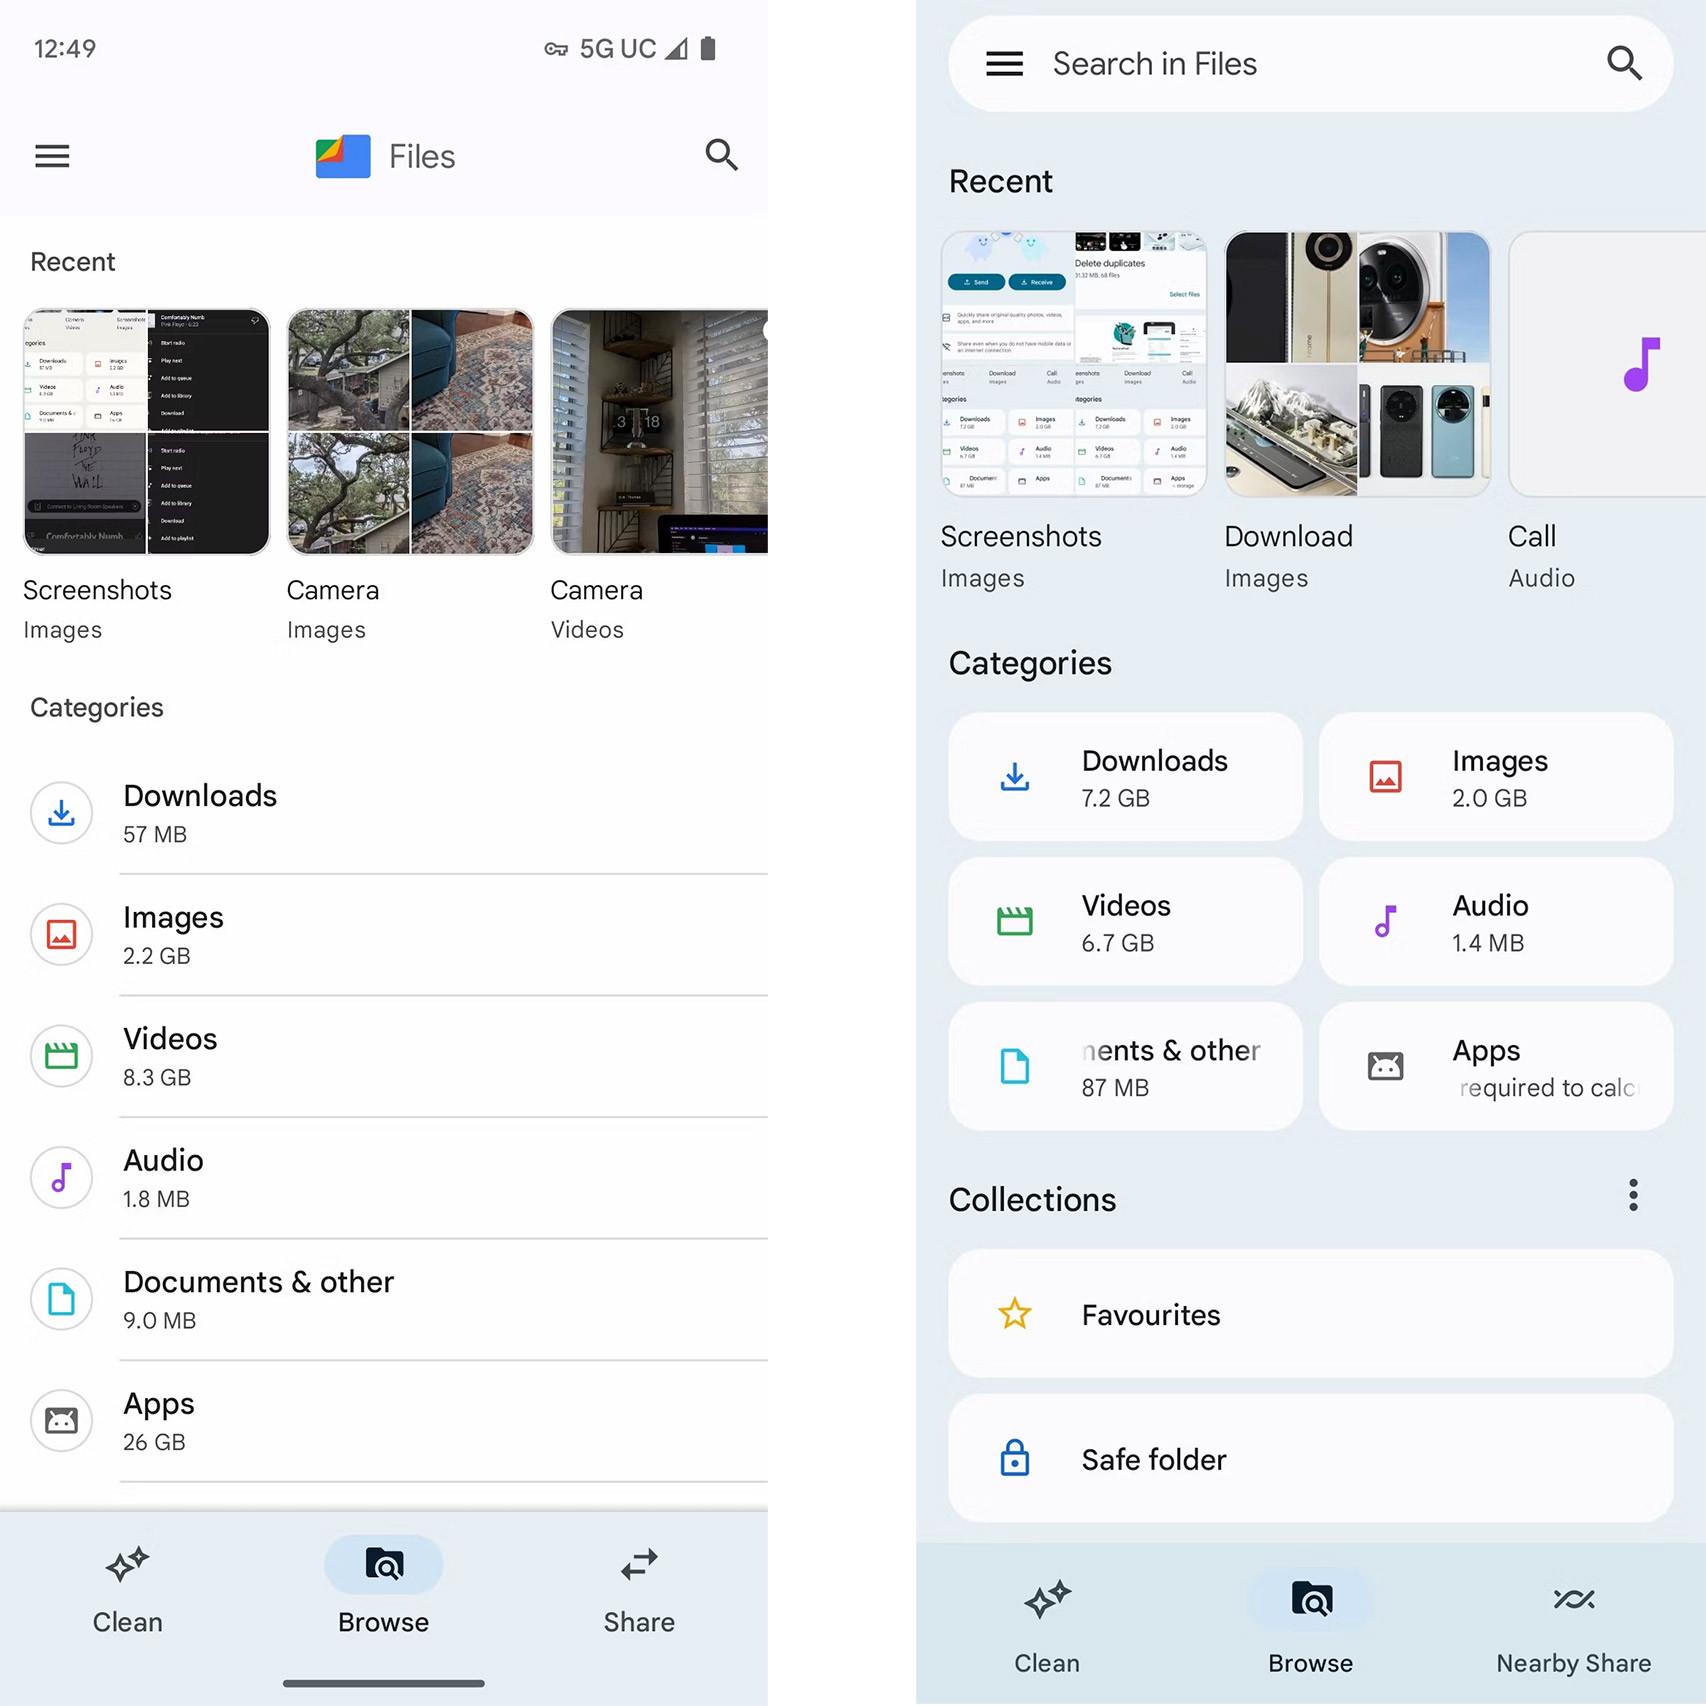Tap the Apps category icon
The image size is (1706, 1706).
[x=61, y=1421]
